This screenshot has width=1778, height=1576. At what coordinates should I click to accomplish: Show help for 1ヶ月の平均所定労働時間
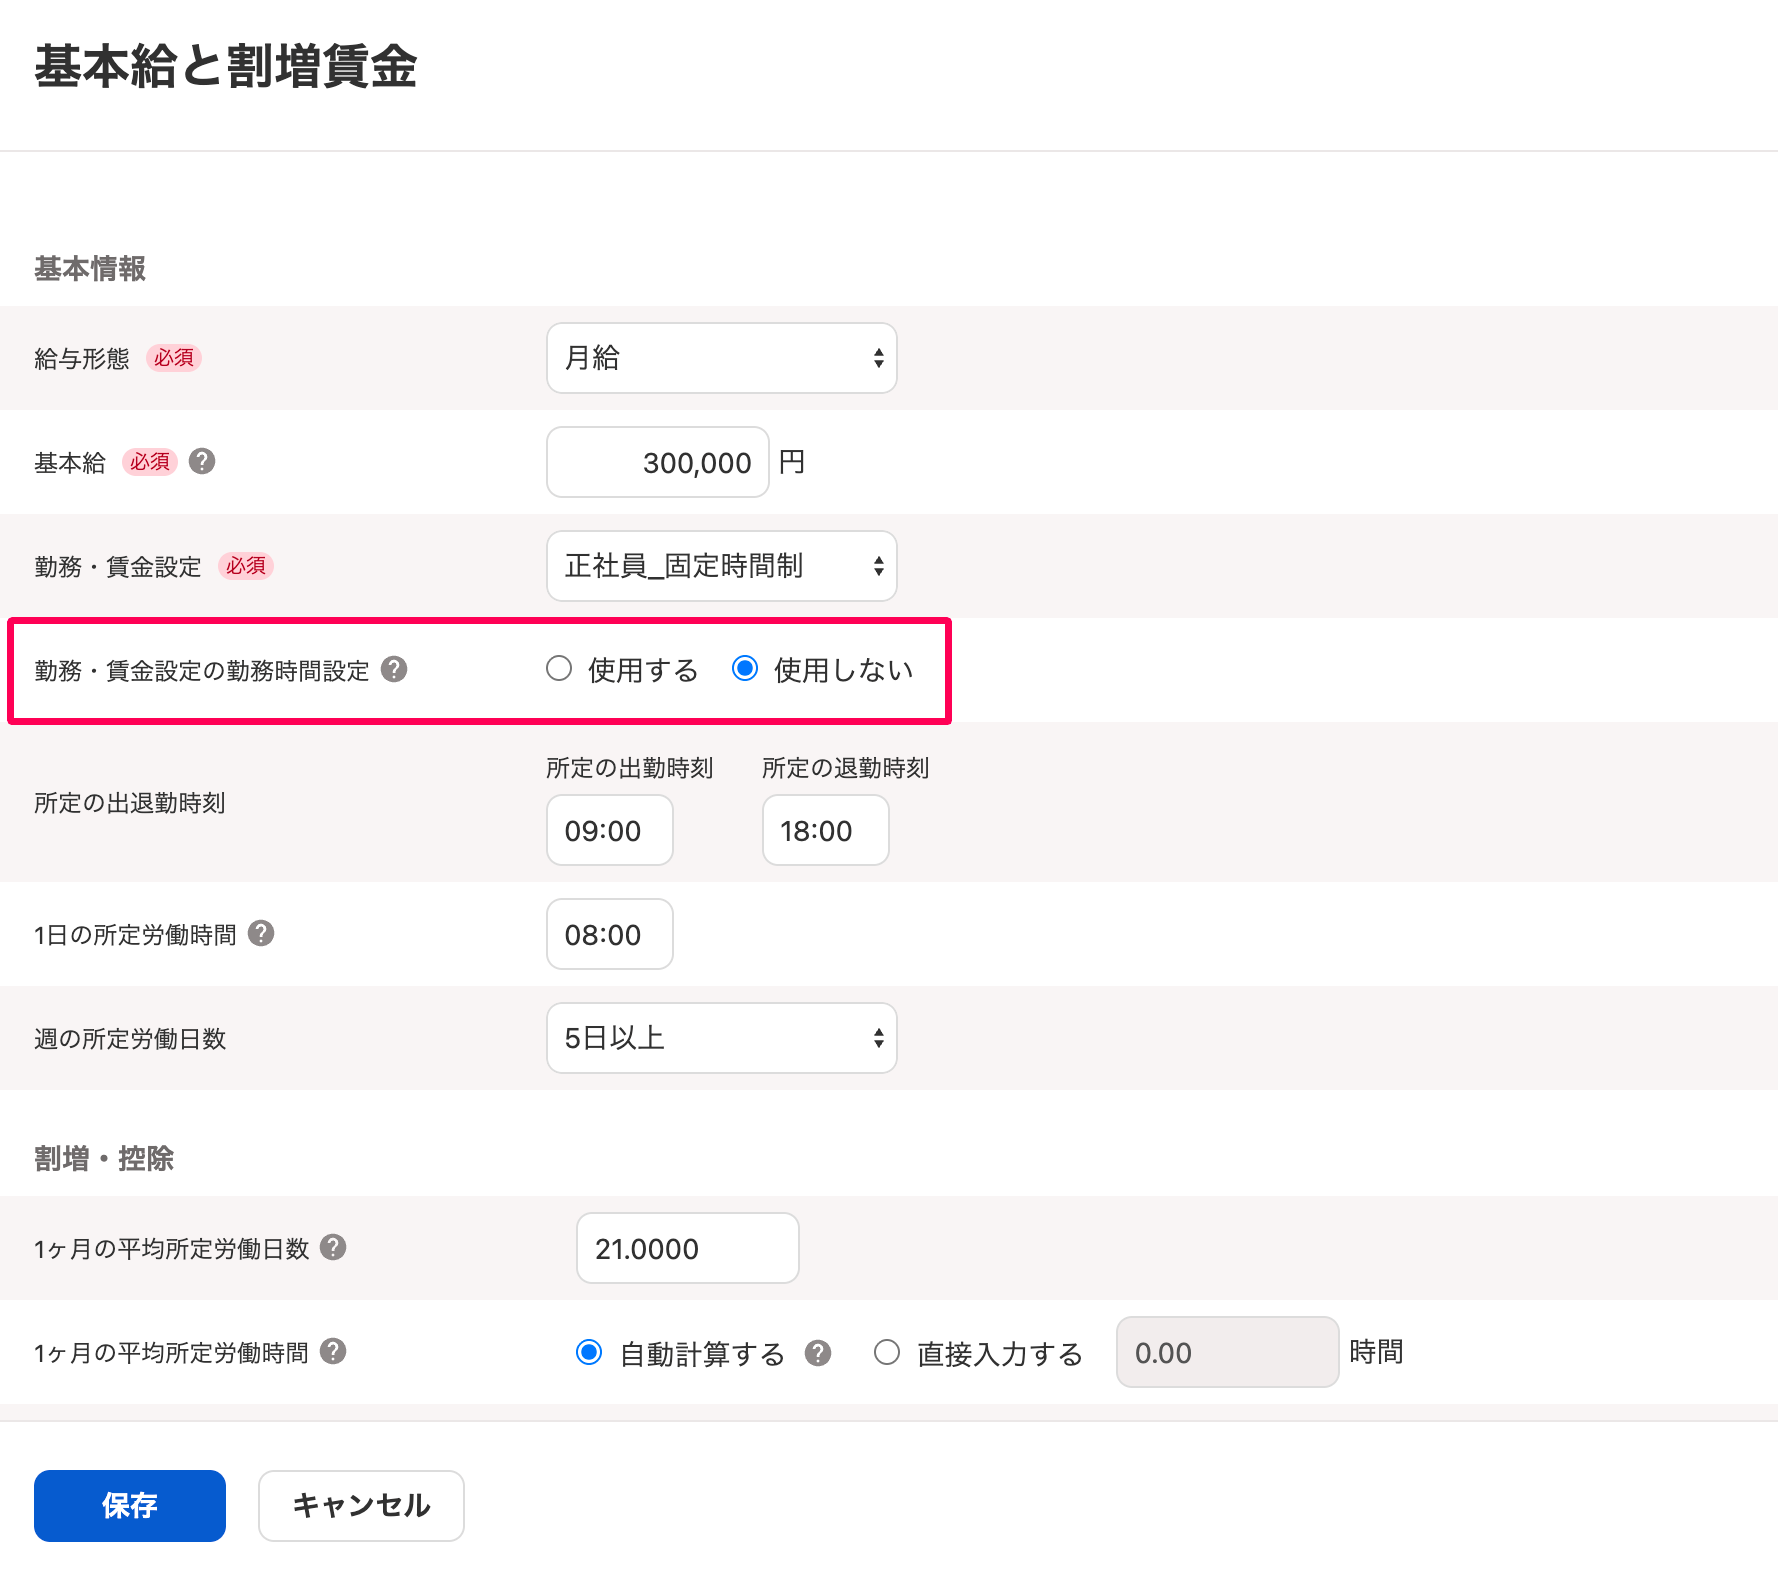pos(333,1351)
